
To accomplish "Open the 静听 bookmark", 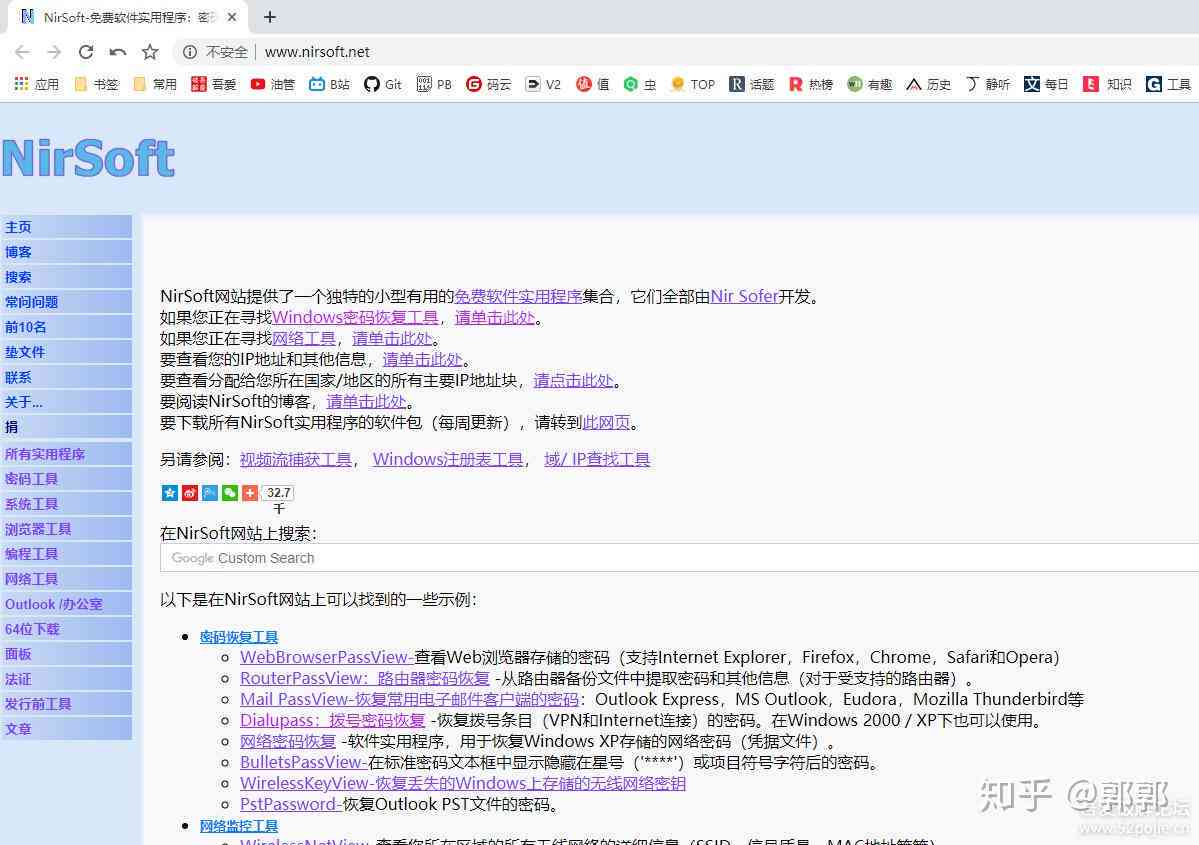I will 987,84.
